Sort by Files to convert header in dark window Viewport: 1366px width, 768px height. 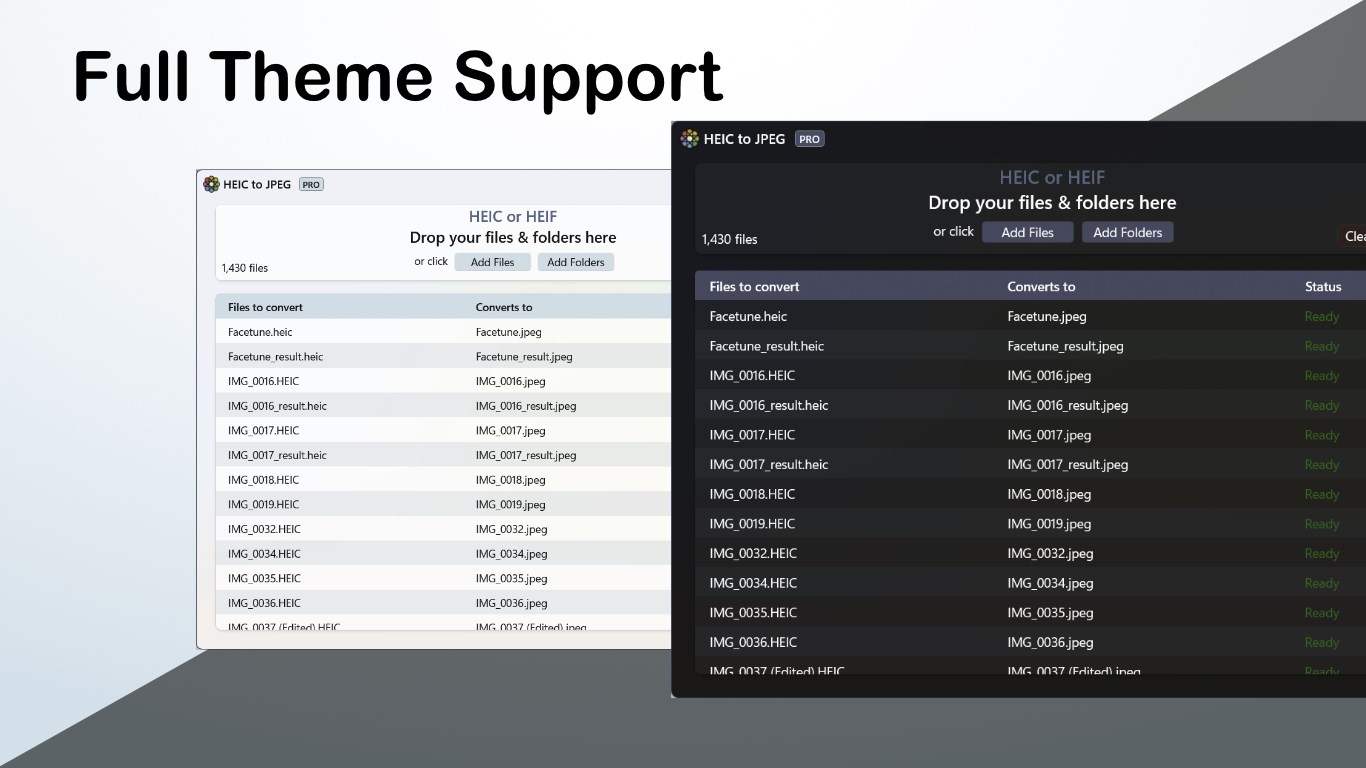click(754, 286)
